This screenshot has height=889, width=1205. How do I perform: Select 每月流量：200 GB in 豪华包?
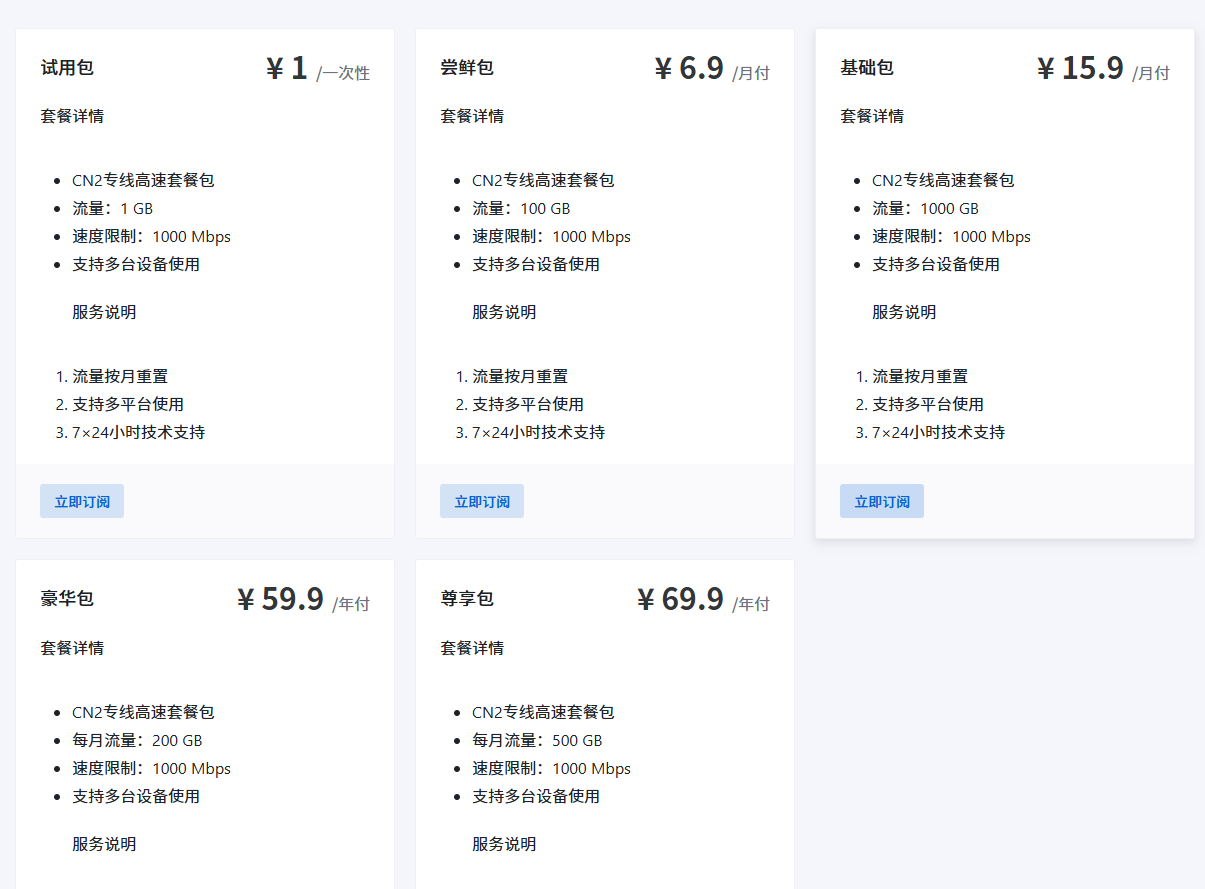(x=137, y=741)
